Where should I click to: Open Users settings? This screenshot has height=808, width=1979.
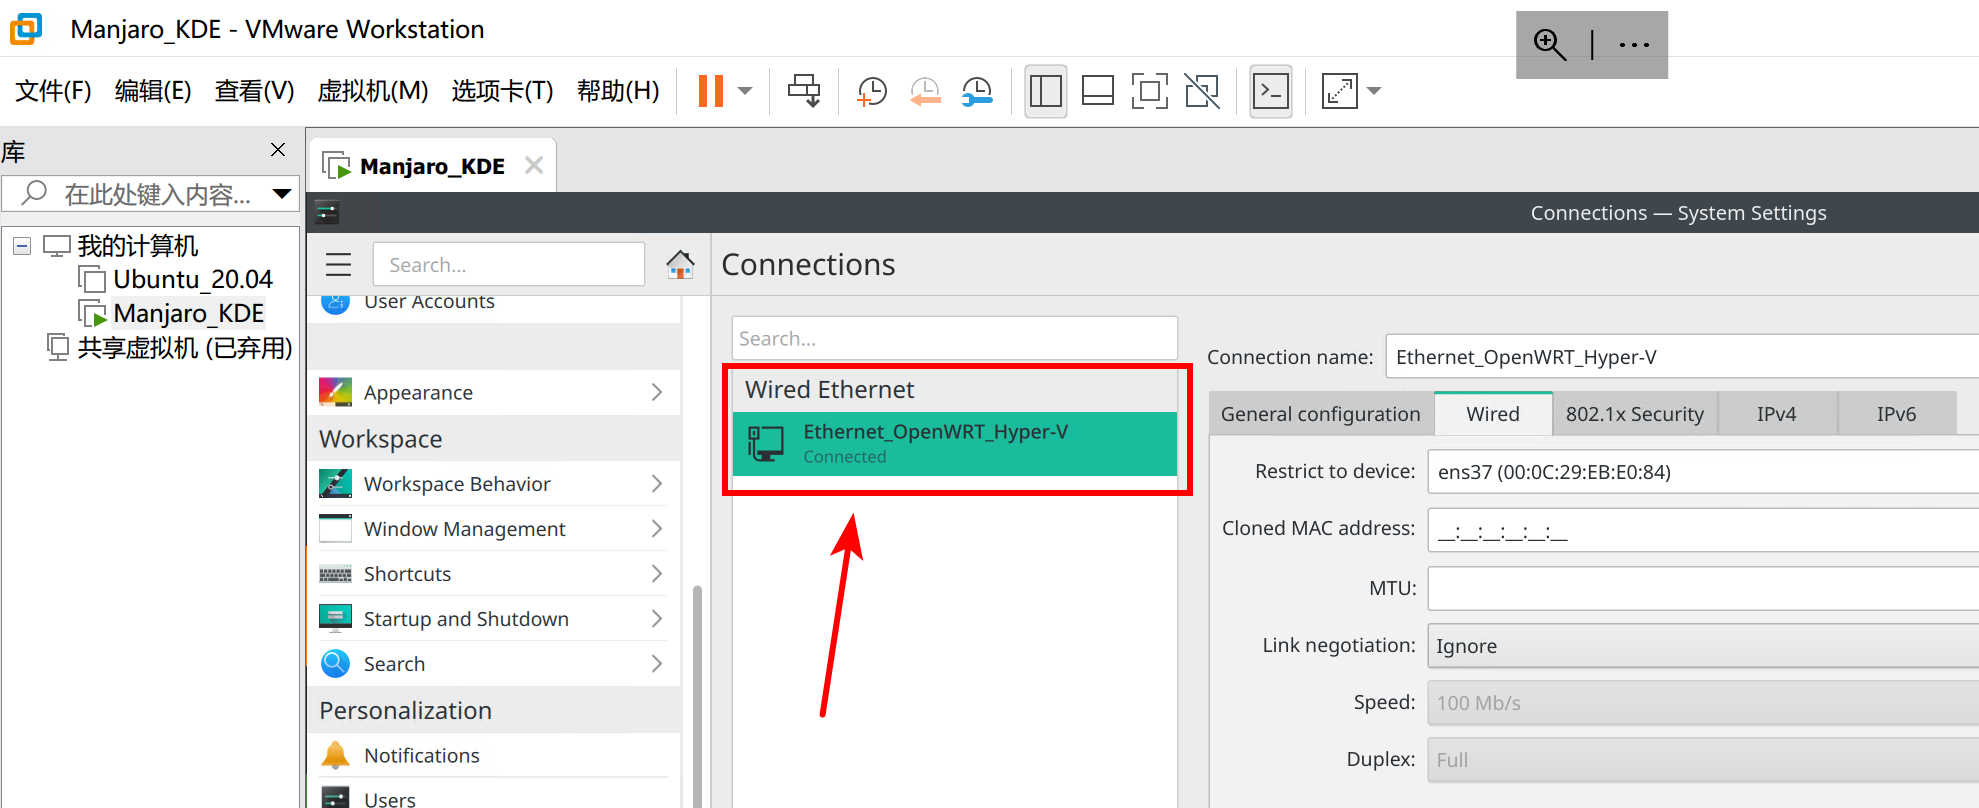tap(494, 796)
